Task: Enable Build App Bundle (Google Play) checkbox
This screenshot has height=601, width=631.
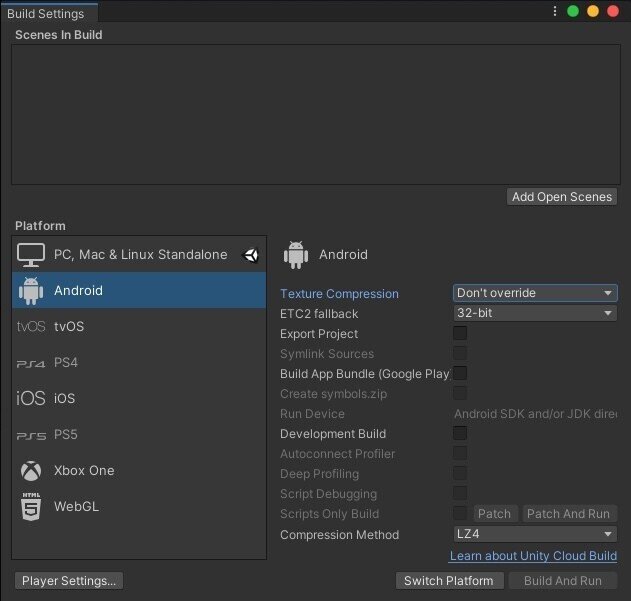Action: [x=460, y=373]
